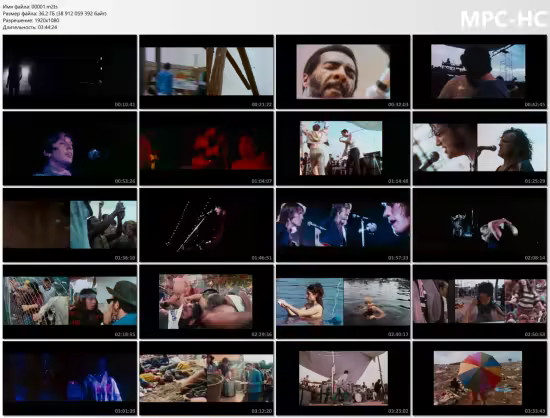Click the stage tower thumbnail at 00:42:45
This screenshot has width=550, height=418.
(479, 72)
